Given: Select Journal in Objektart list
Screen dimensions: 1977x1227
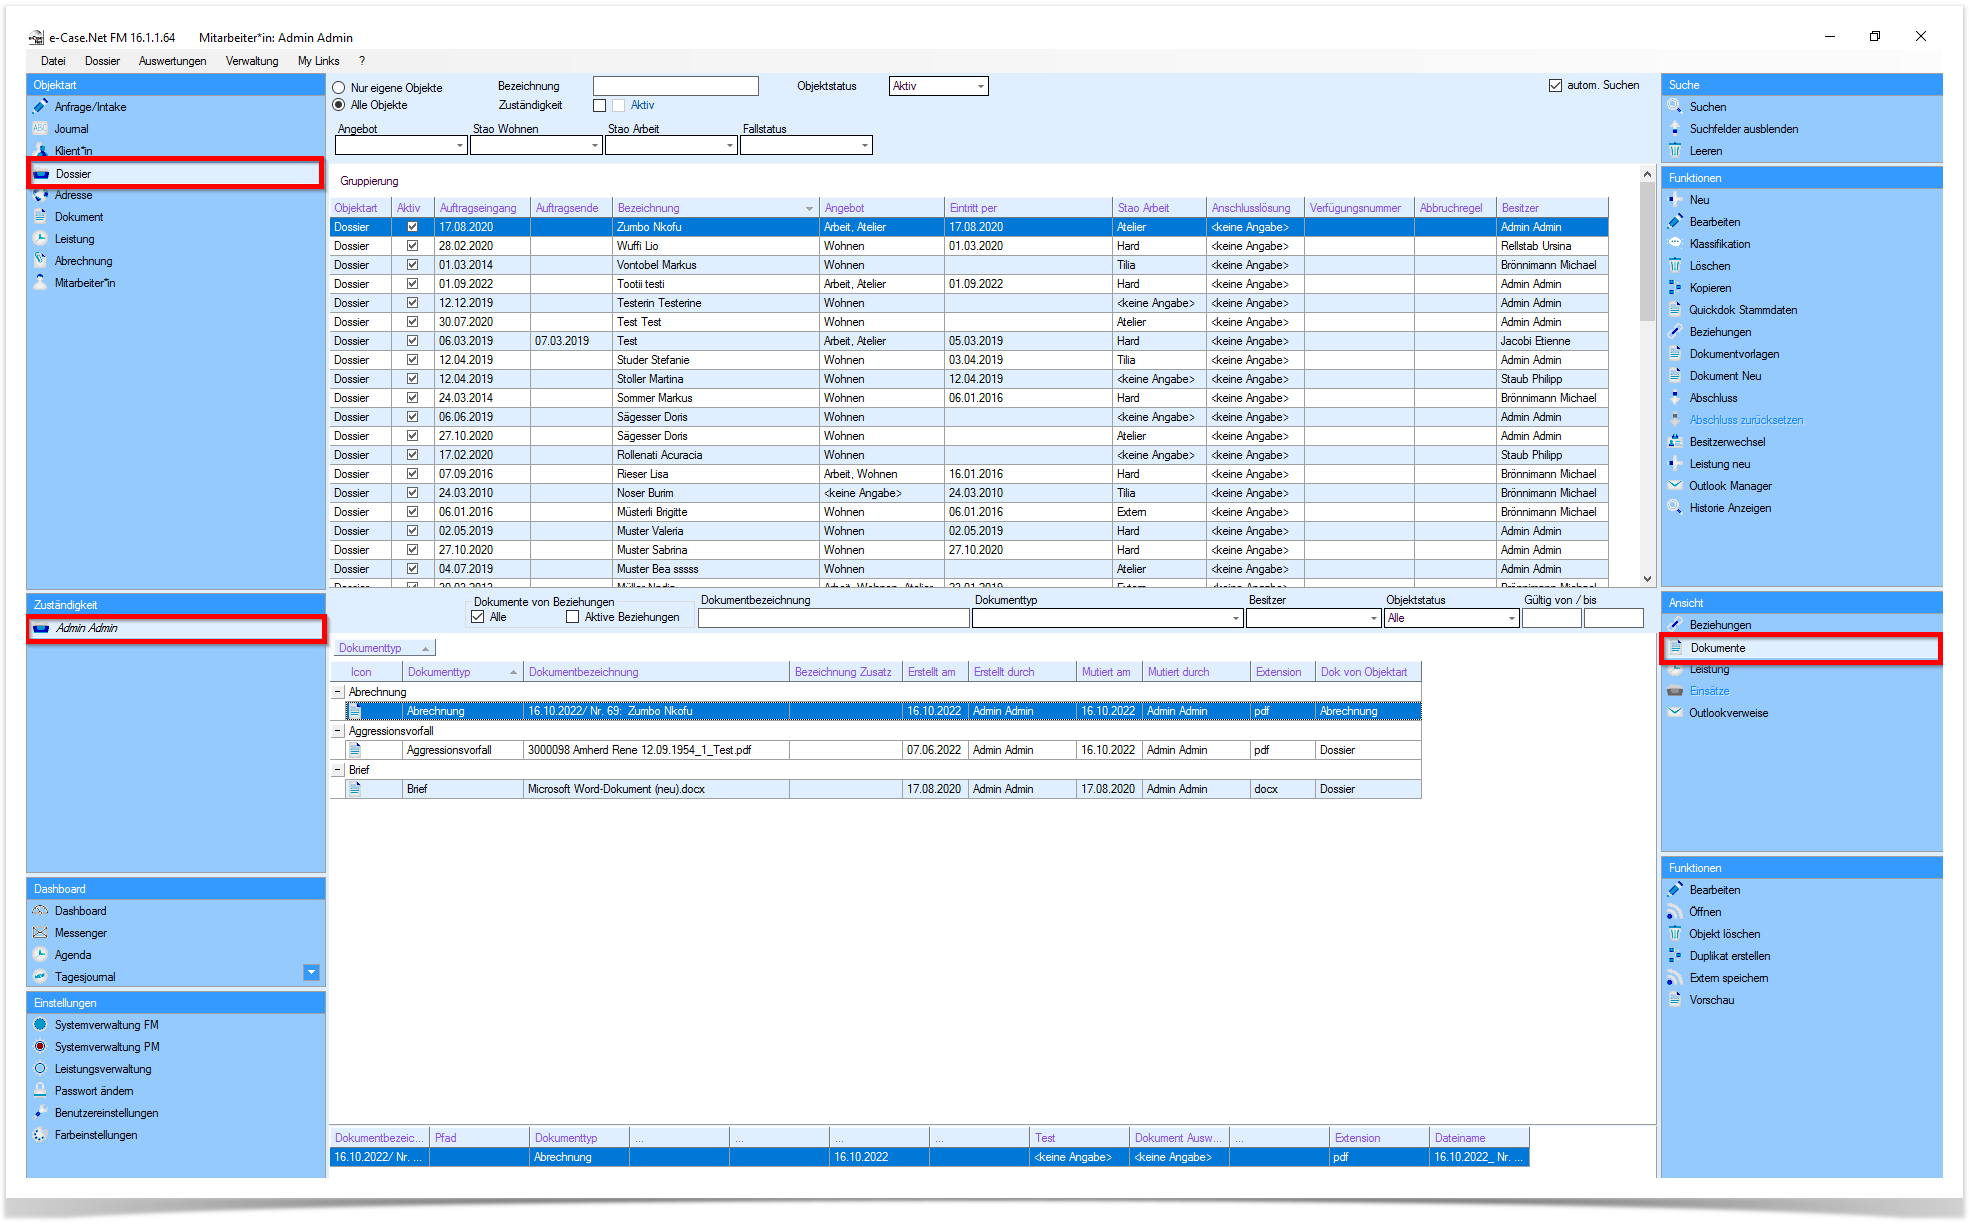Looking at the screenshot, I should (71, 129).
